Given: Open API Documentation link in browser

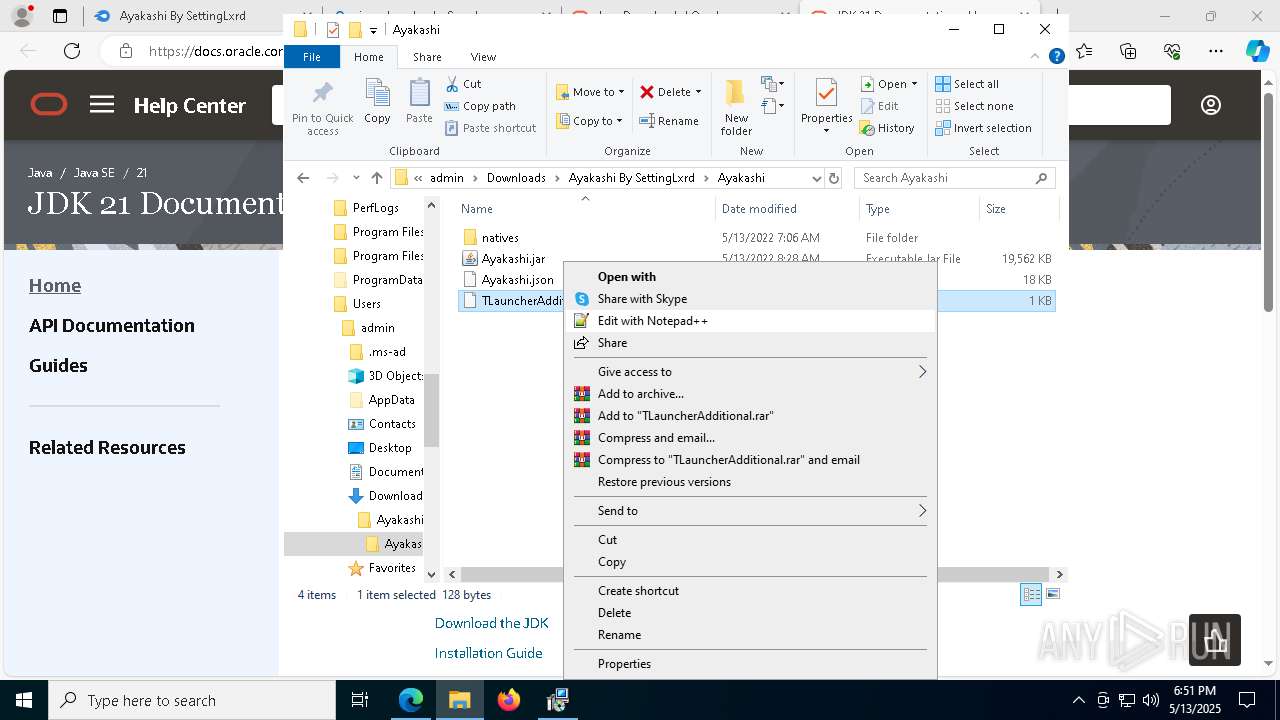Looking at the screenshot, I should [x=112, y=326].
